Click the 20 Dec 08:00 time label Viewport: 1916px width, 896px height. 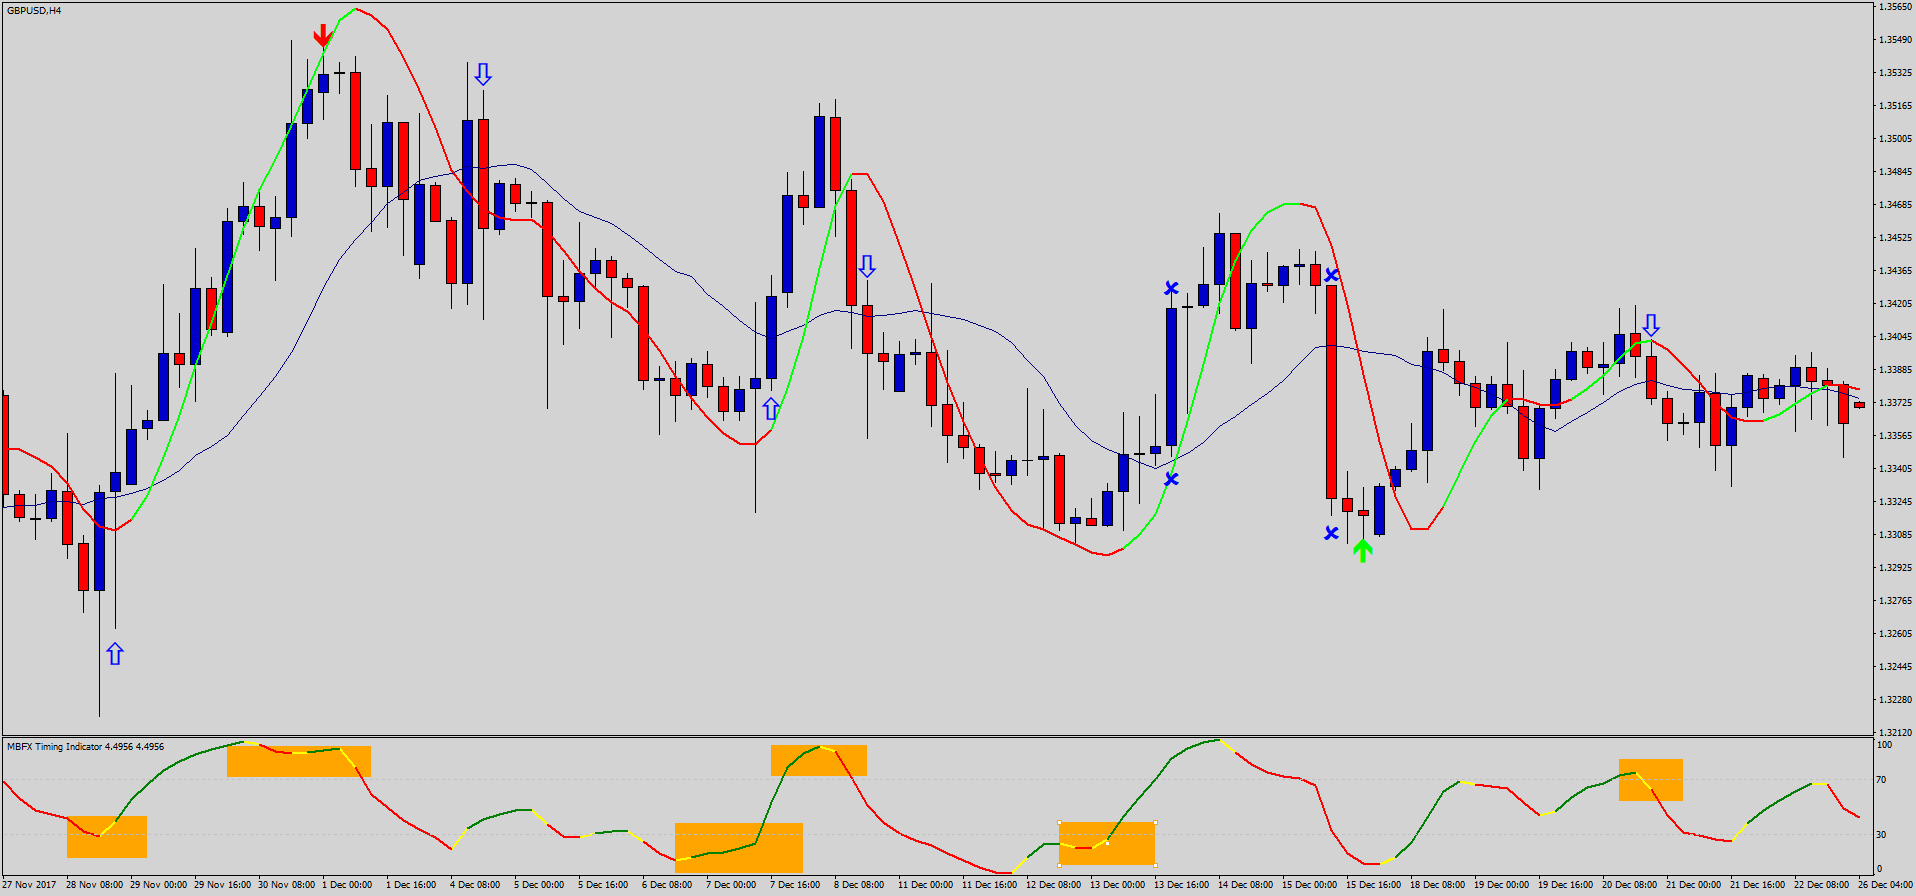[x=1630, y=885]
